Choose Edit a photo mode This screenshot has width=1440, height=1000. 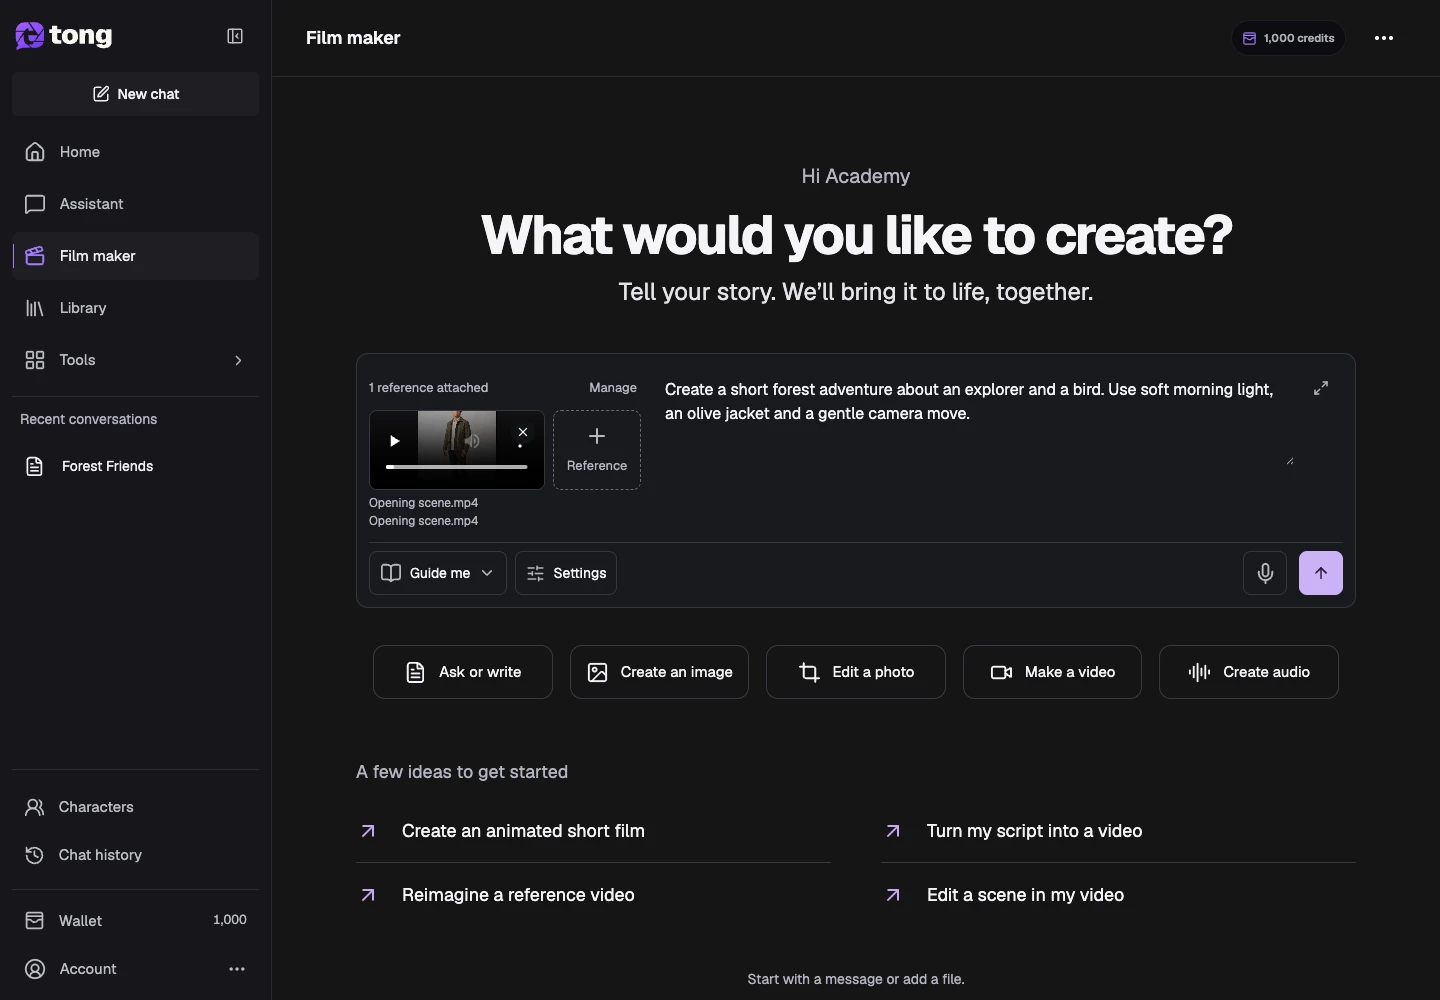pos(856,672)
